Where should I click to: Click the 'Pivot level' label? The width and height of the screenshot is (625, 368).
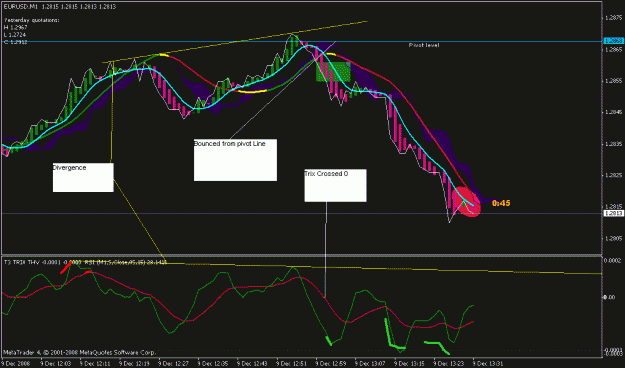click(424, 45)
